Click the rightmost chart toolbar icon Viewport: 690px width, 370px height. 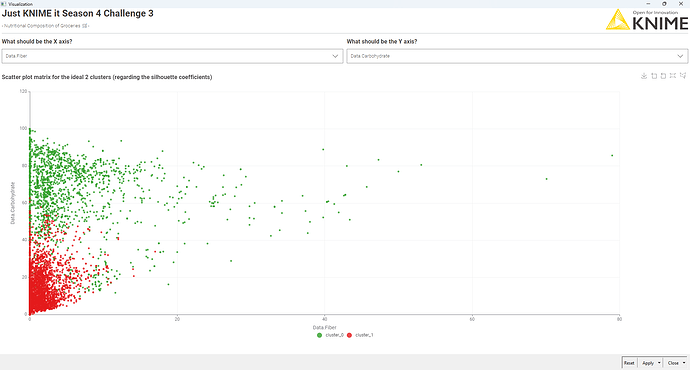click(x=683, y=76)
